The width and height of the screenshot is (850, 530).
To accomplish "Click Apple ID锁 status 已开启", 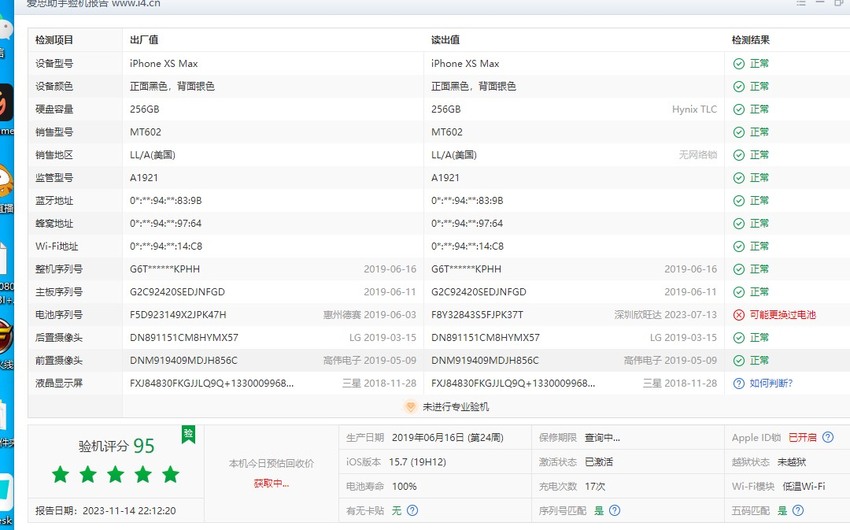I will (802, 438).
